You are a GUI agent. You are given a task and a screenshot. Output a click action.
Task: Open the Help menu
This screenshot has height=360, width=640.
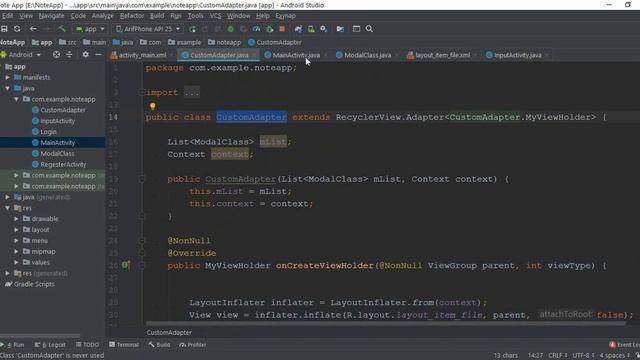(262, 16)
